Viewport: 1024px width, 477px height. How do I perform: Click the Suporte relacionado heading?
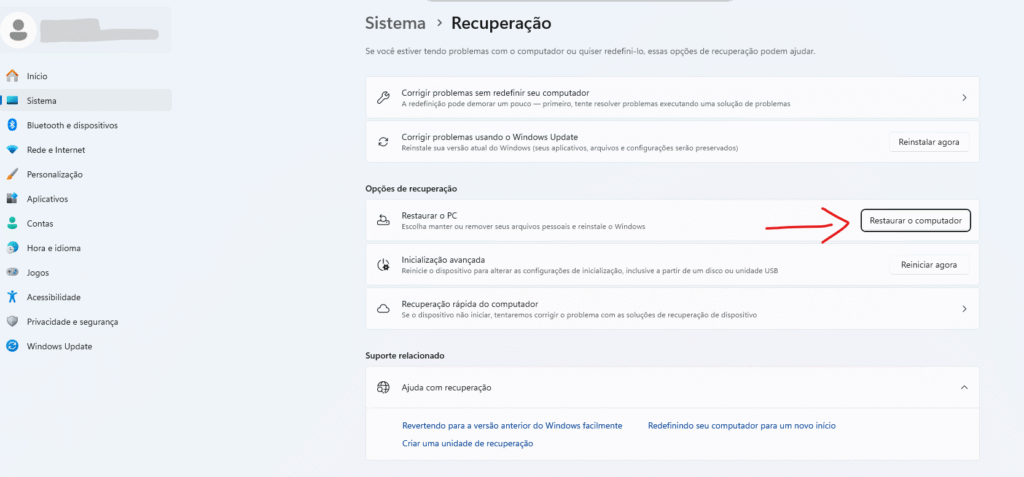coord(405,356)
